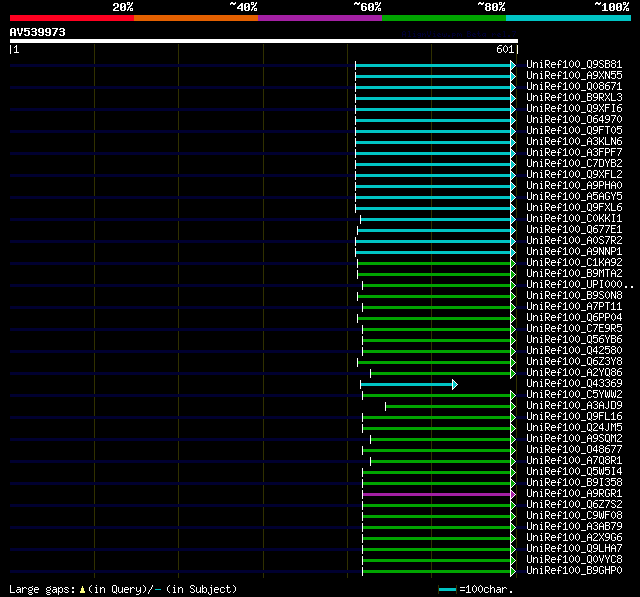Click the UniRef100_C0KKI1 label

click(x=574, y=219)
